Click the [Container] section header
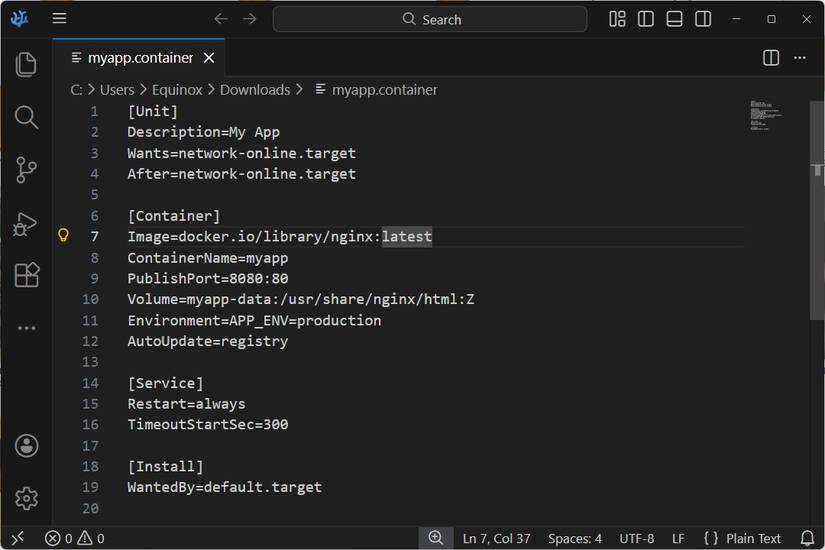This screenshot has width=825, height=550. point(174,216)
